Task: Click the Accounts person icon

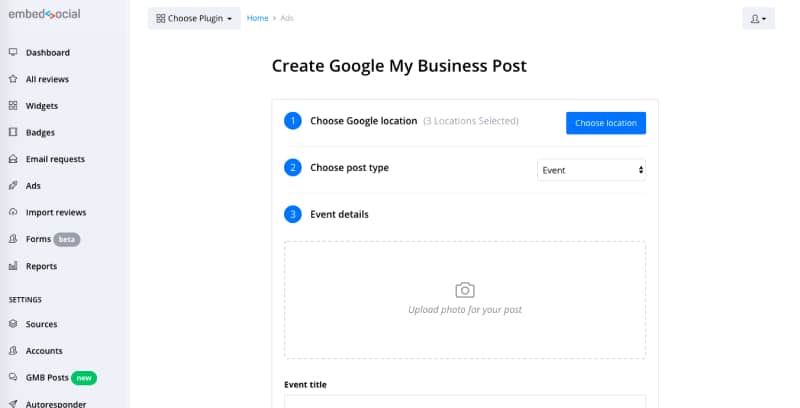Action: 13,350
